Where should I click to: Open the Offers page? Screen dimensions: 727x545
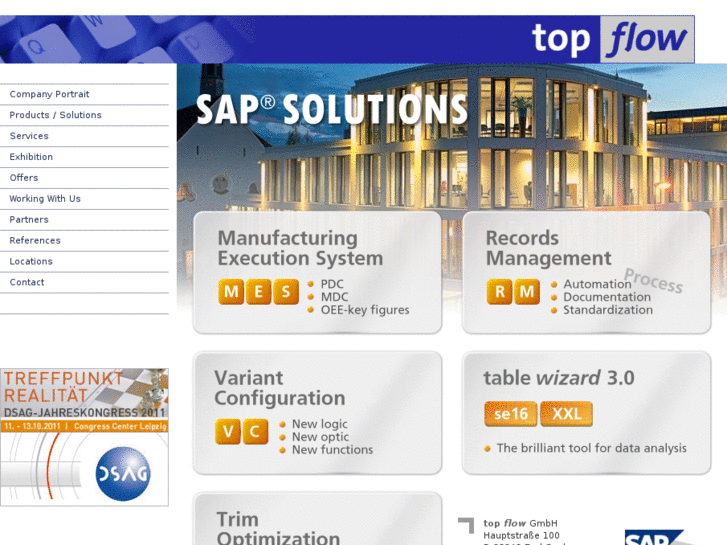(x=24, y=178)
